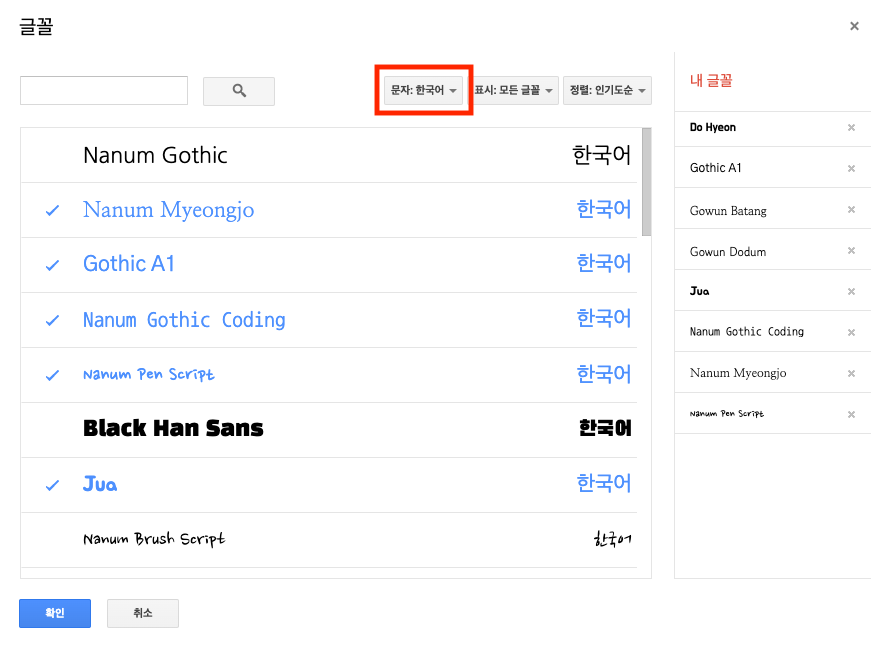Remove Gothic A1 from 내 글꼴 list
This screenshot has height=646, width=871.
(x=851, y=168)
